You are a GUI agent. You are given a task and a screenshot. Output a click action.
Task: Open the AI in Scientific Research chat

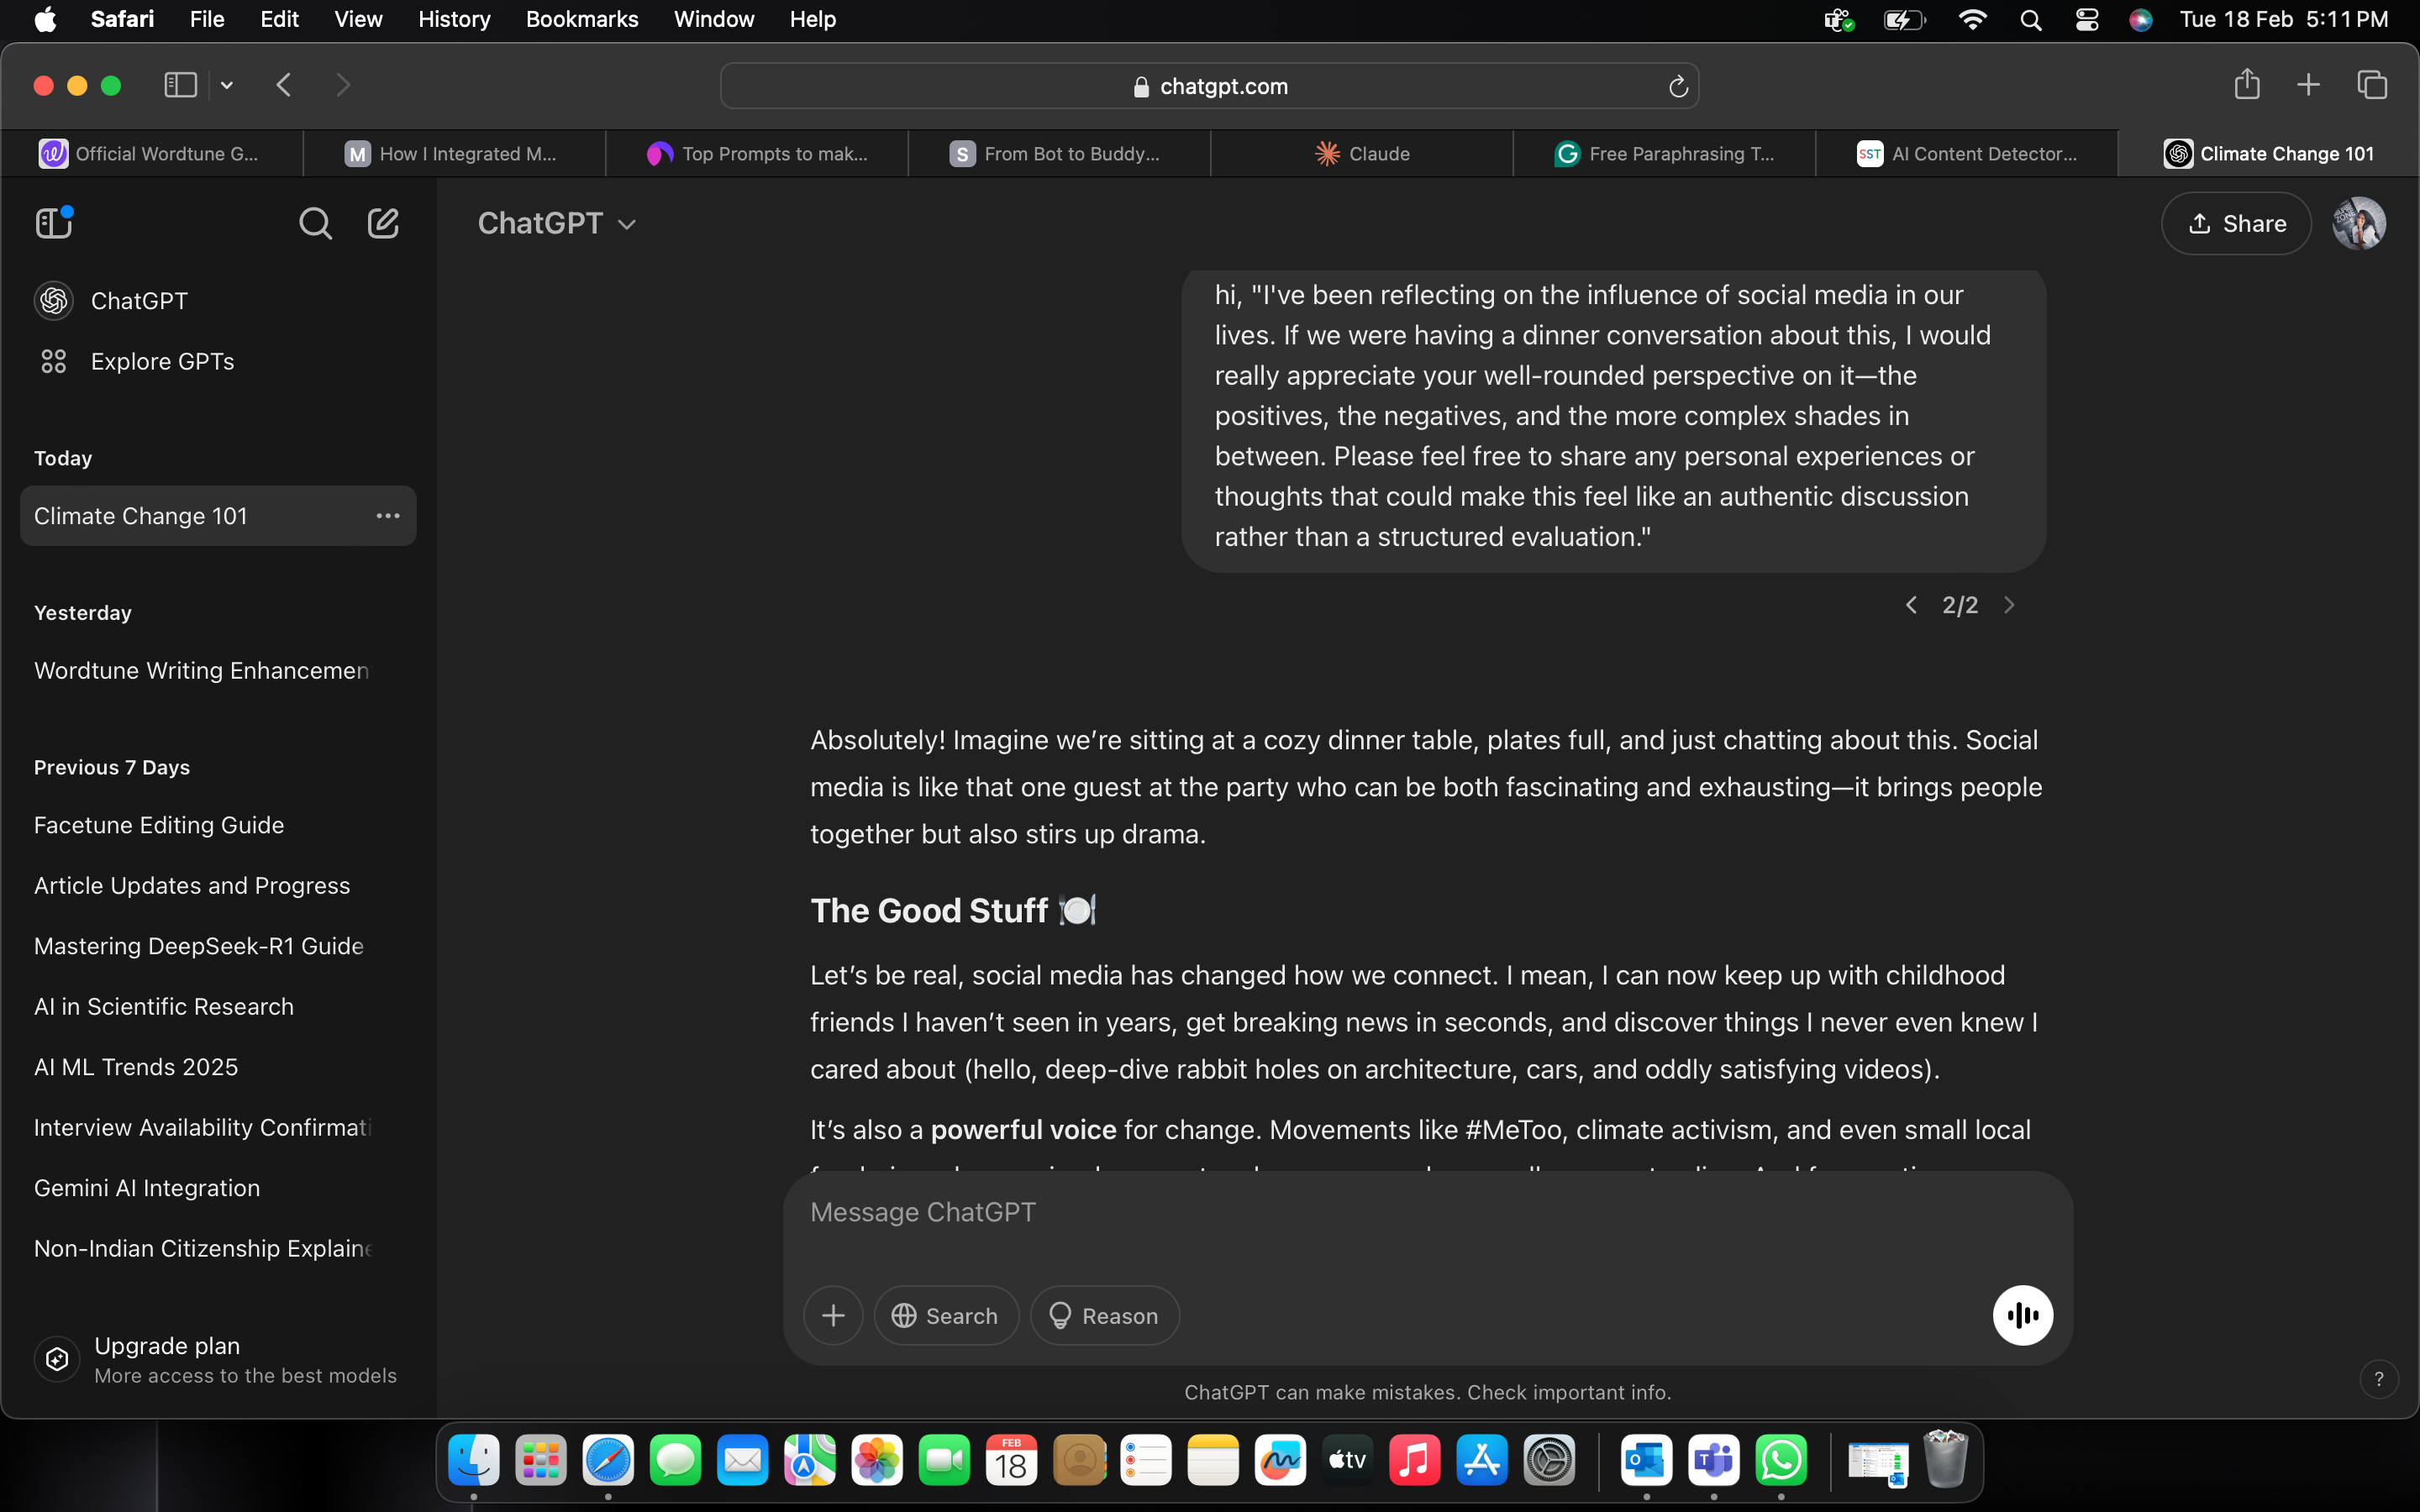pos(218,1006)
